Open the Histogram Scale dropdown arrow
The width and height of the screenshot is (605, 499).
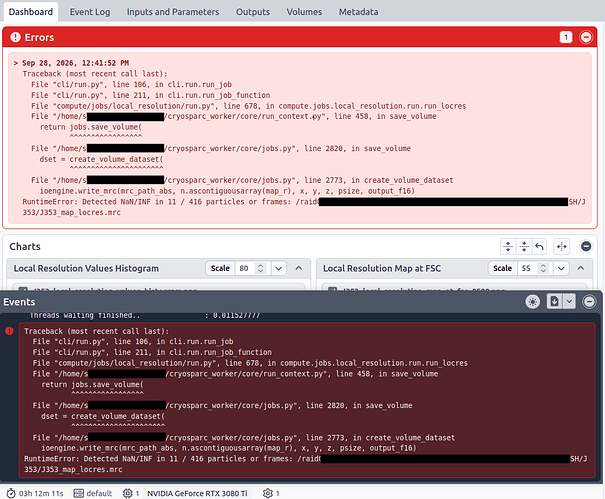(x=279, y=268)
